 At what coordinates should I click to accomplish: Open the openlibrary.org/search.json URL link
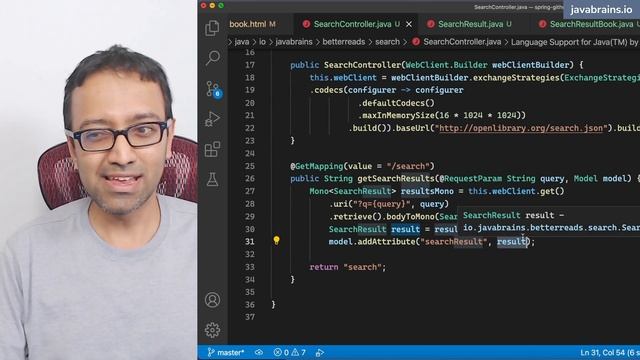pos(520,128)
